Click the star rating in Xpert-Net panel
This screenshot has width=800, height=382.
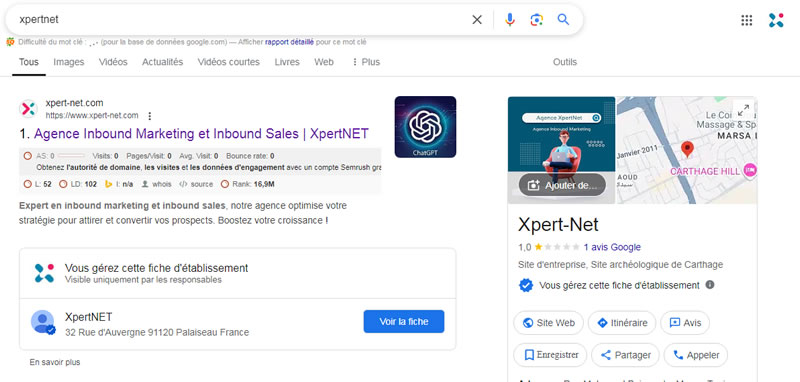(x=557, y=247)
